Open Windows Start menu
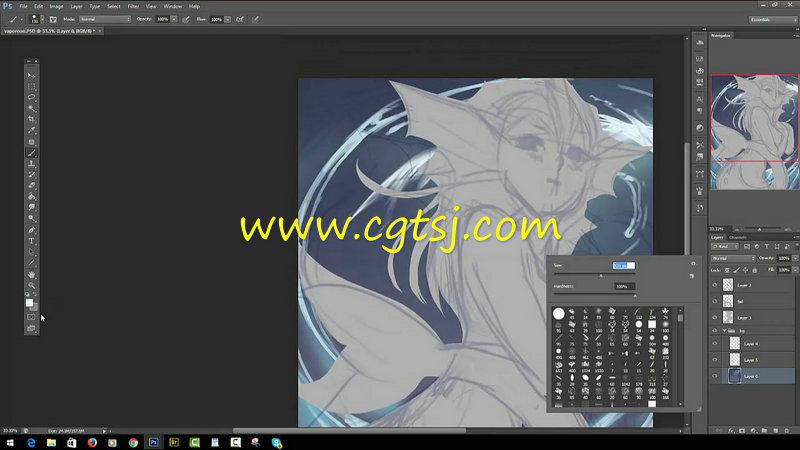 point(10,442)
